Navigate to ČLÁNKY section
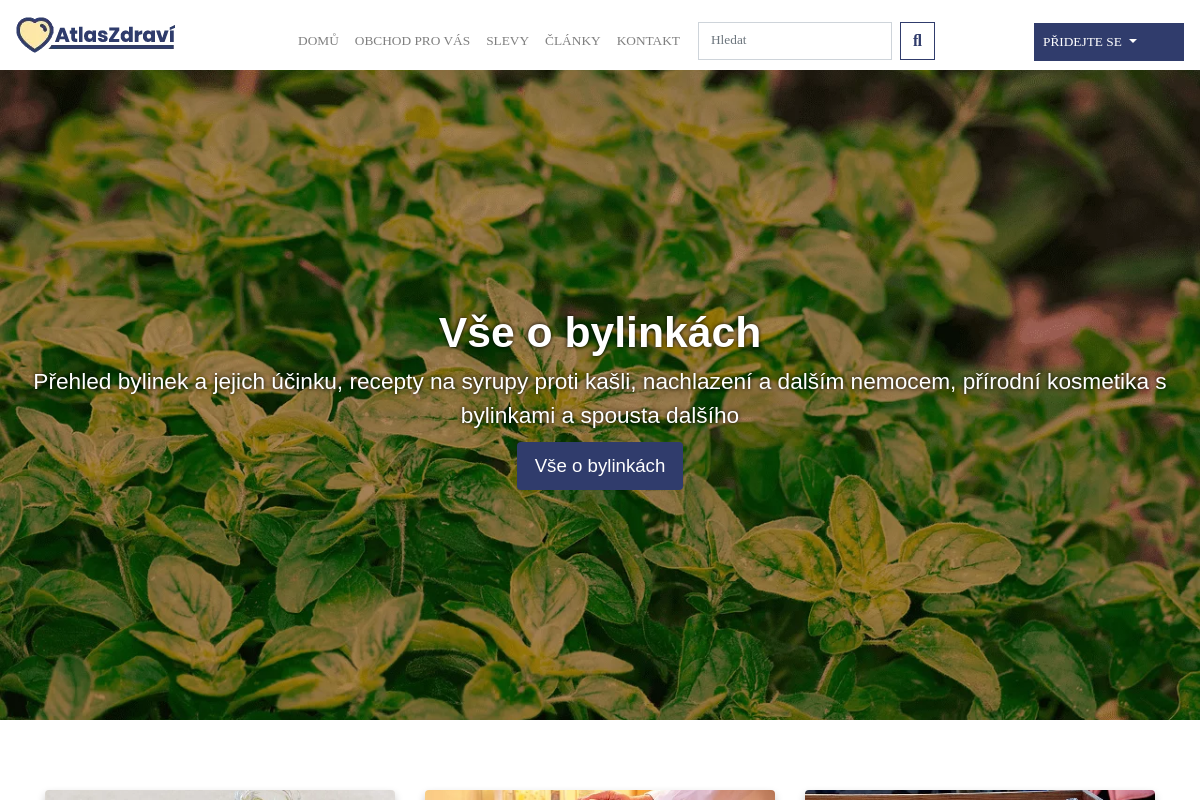The height and width of the screenshot is (800, 1200). 572,41
